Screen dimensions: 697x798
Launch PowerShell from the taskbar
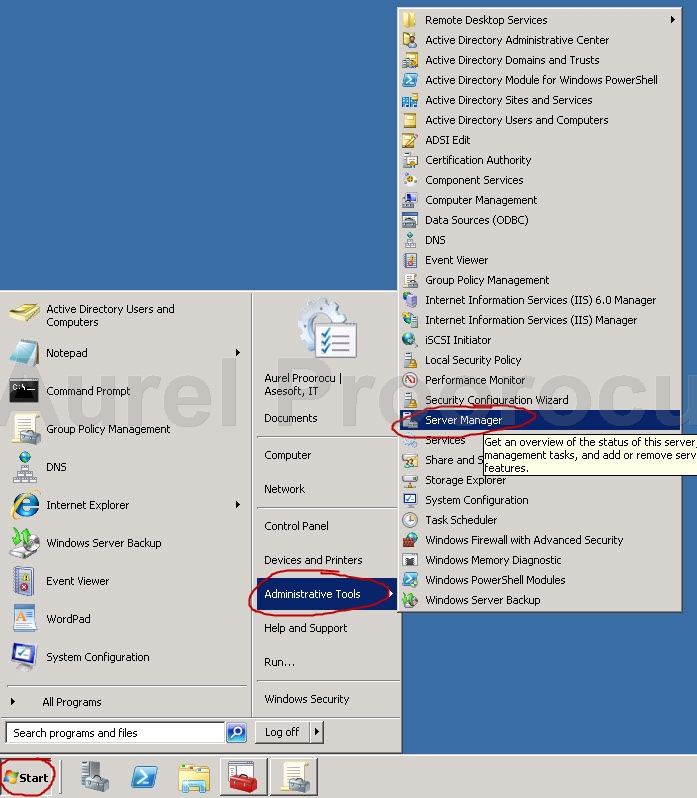click(x=144, y=778)
